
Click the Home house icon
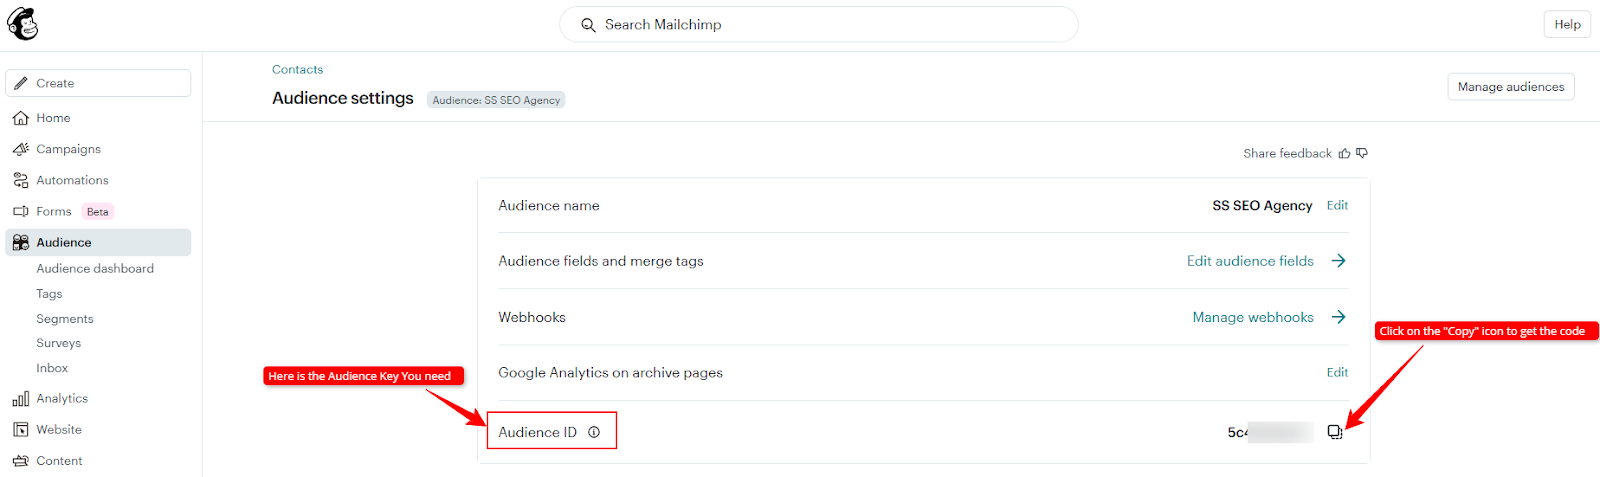21,118
